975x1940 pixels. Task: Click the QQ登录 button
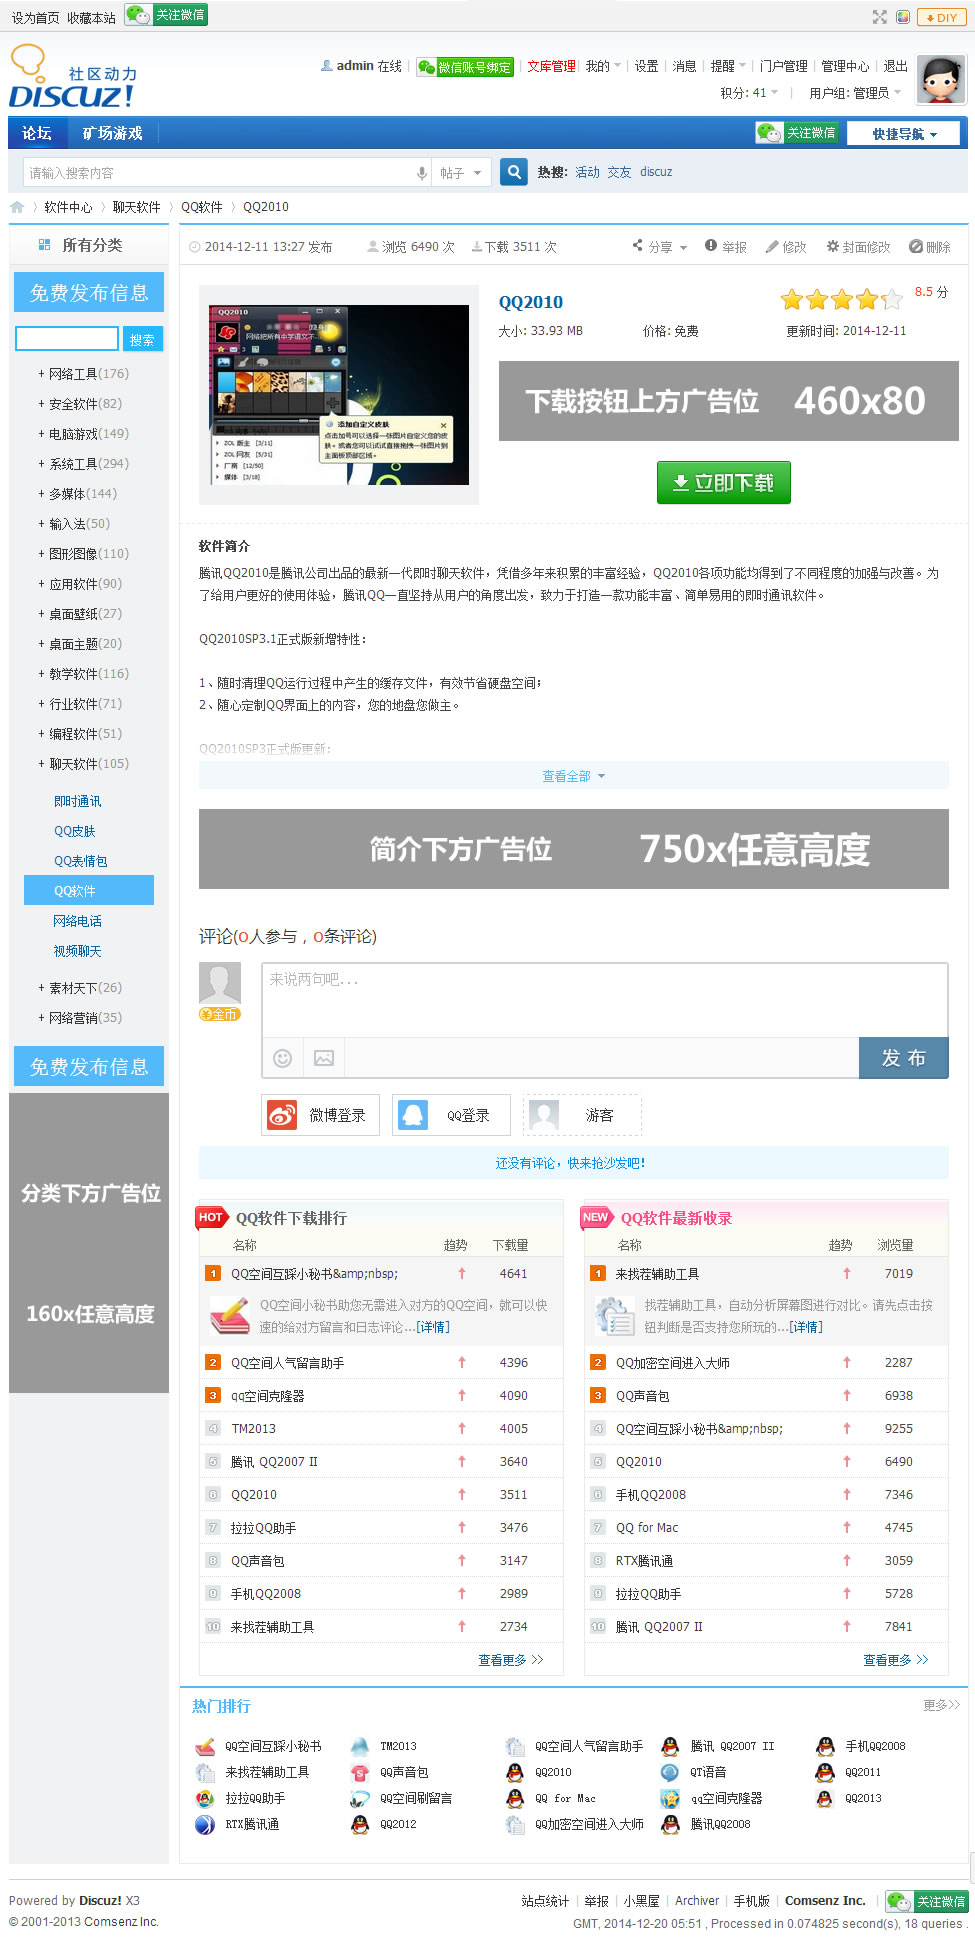tap(451, 1115)
